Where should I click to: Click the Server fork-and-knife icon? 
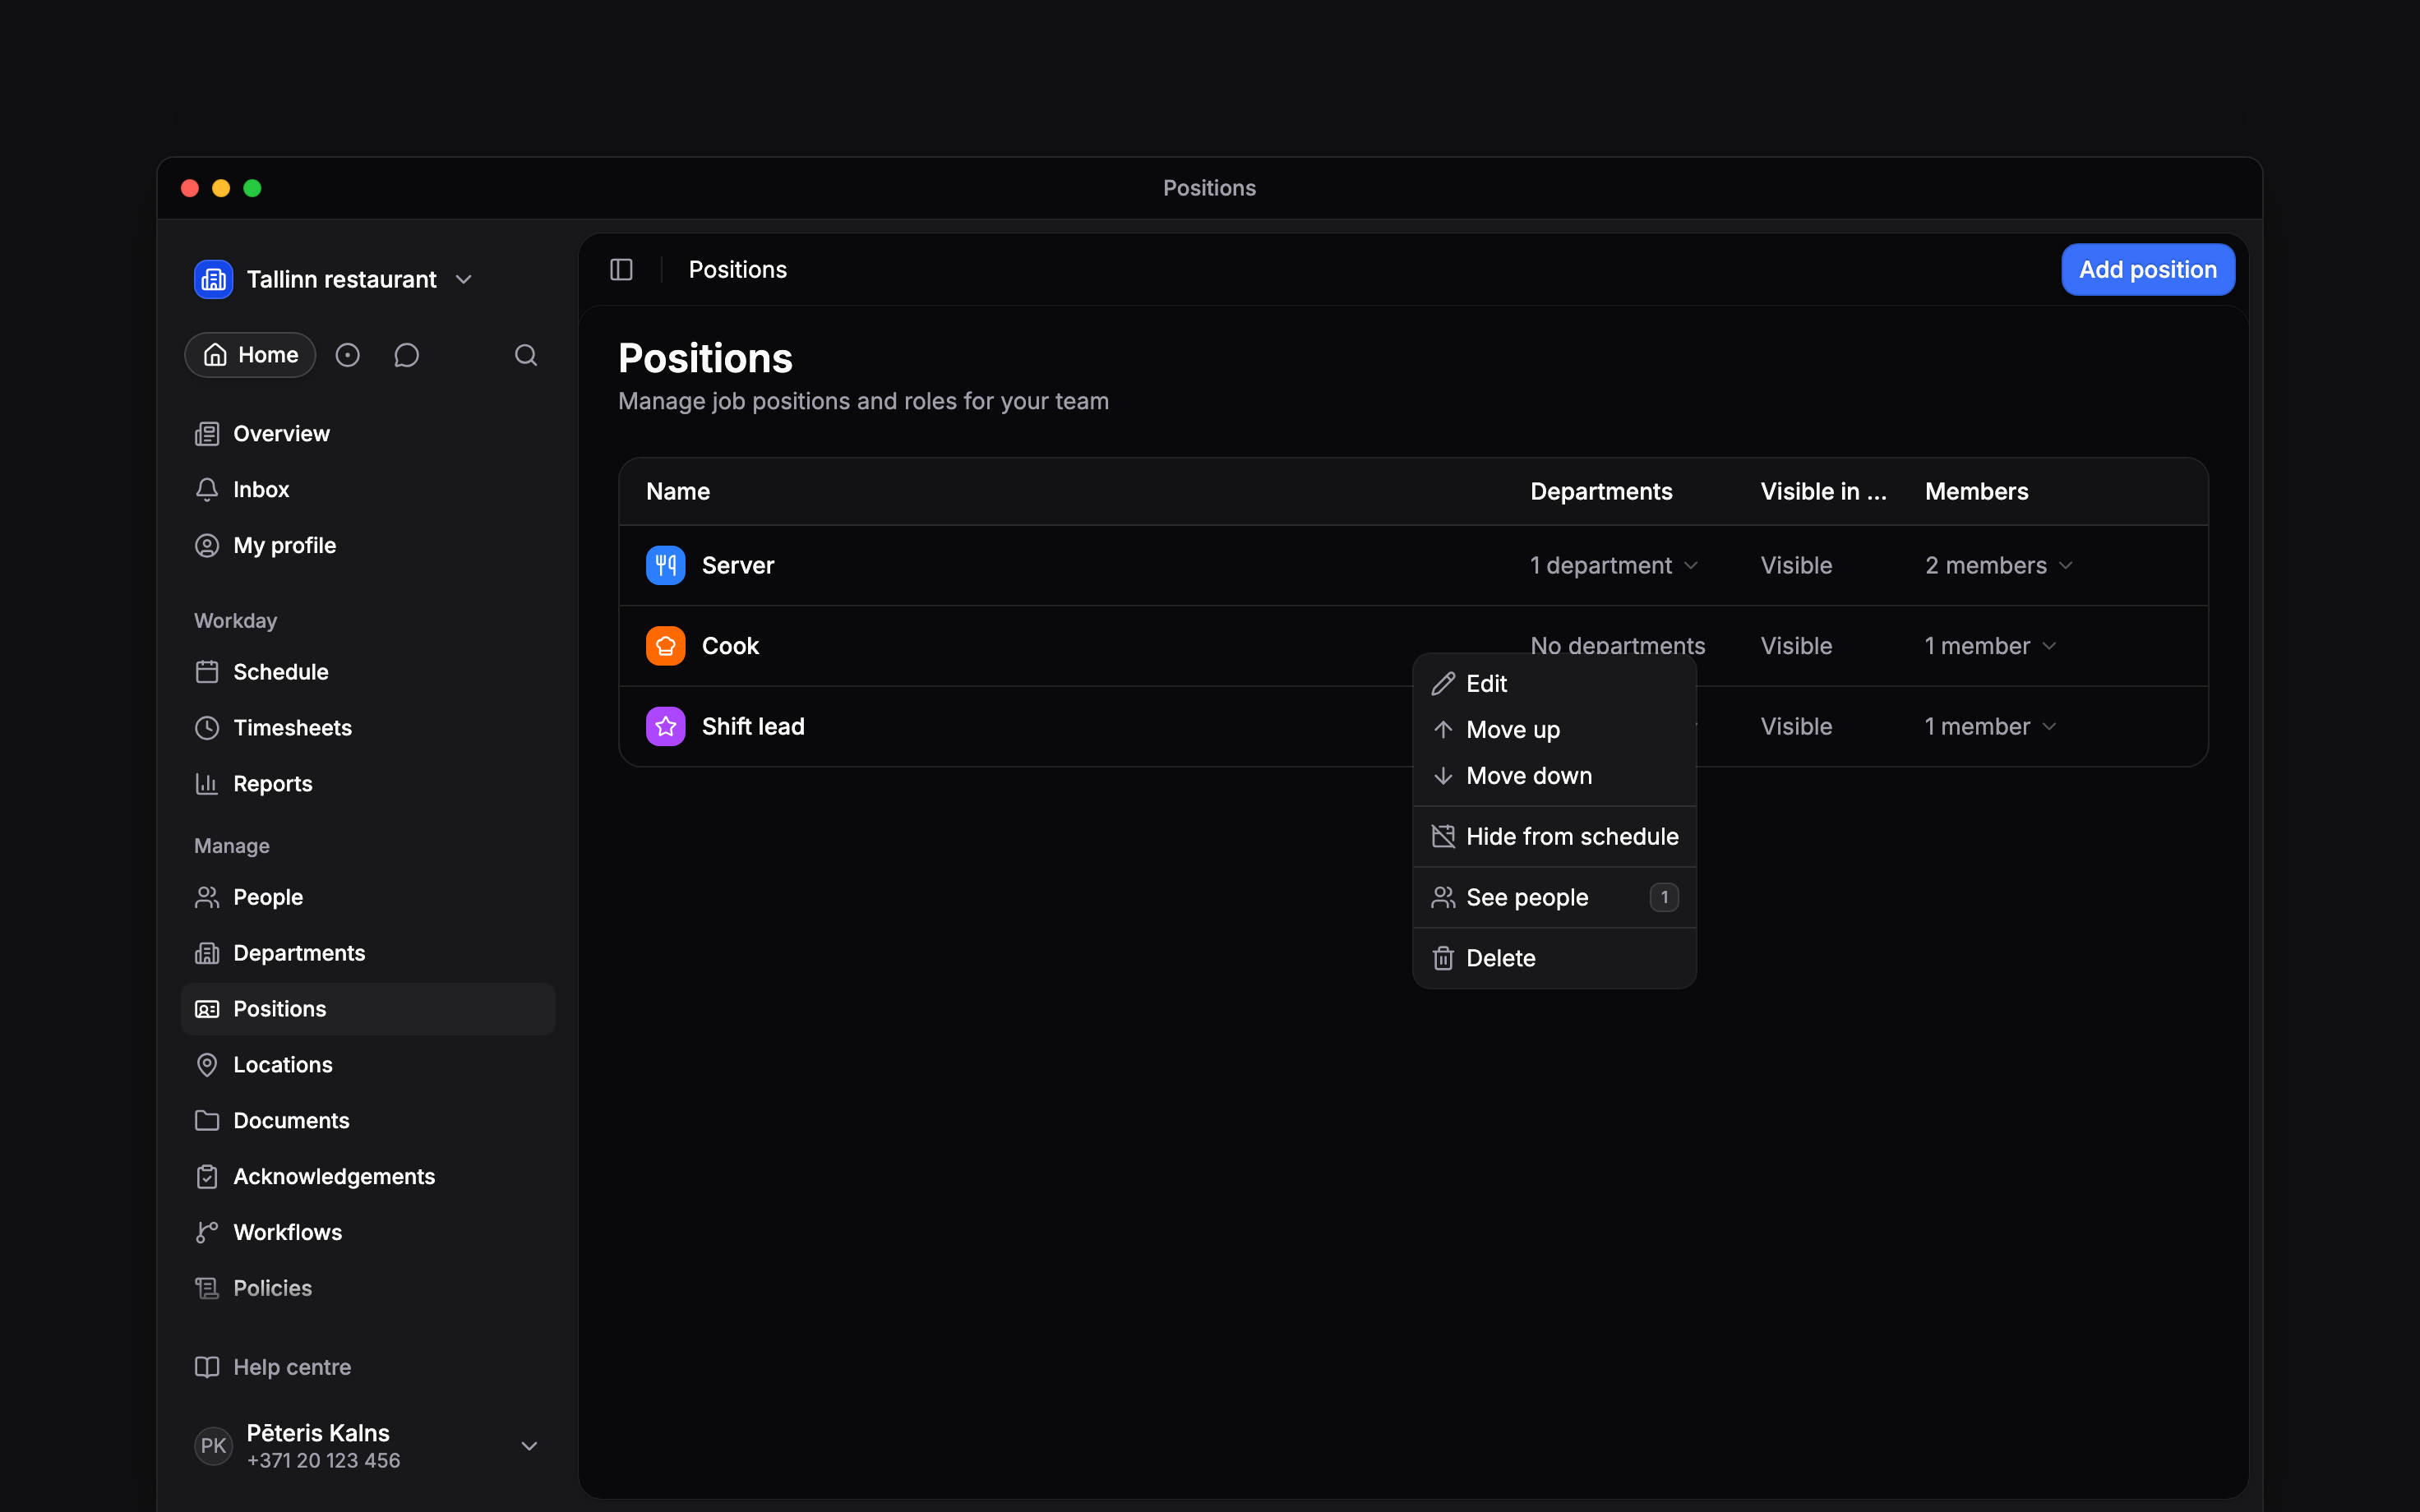665,565
